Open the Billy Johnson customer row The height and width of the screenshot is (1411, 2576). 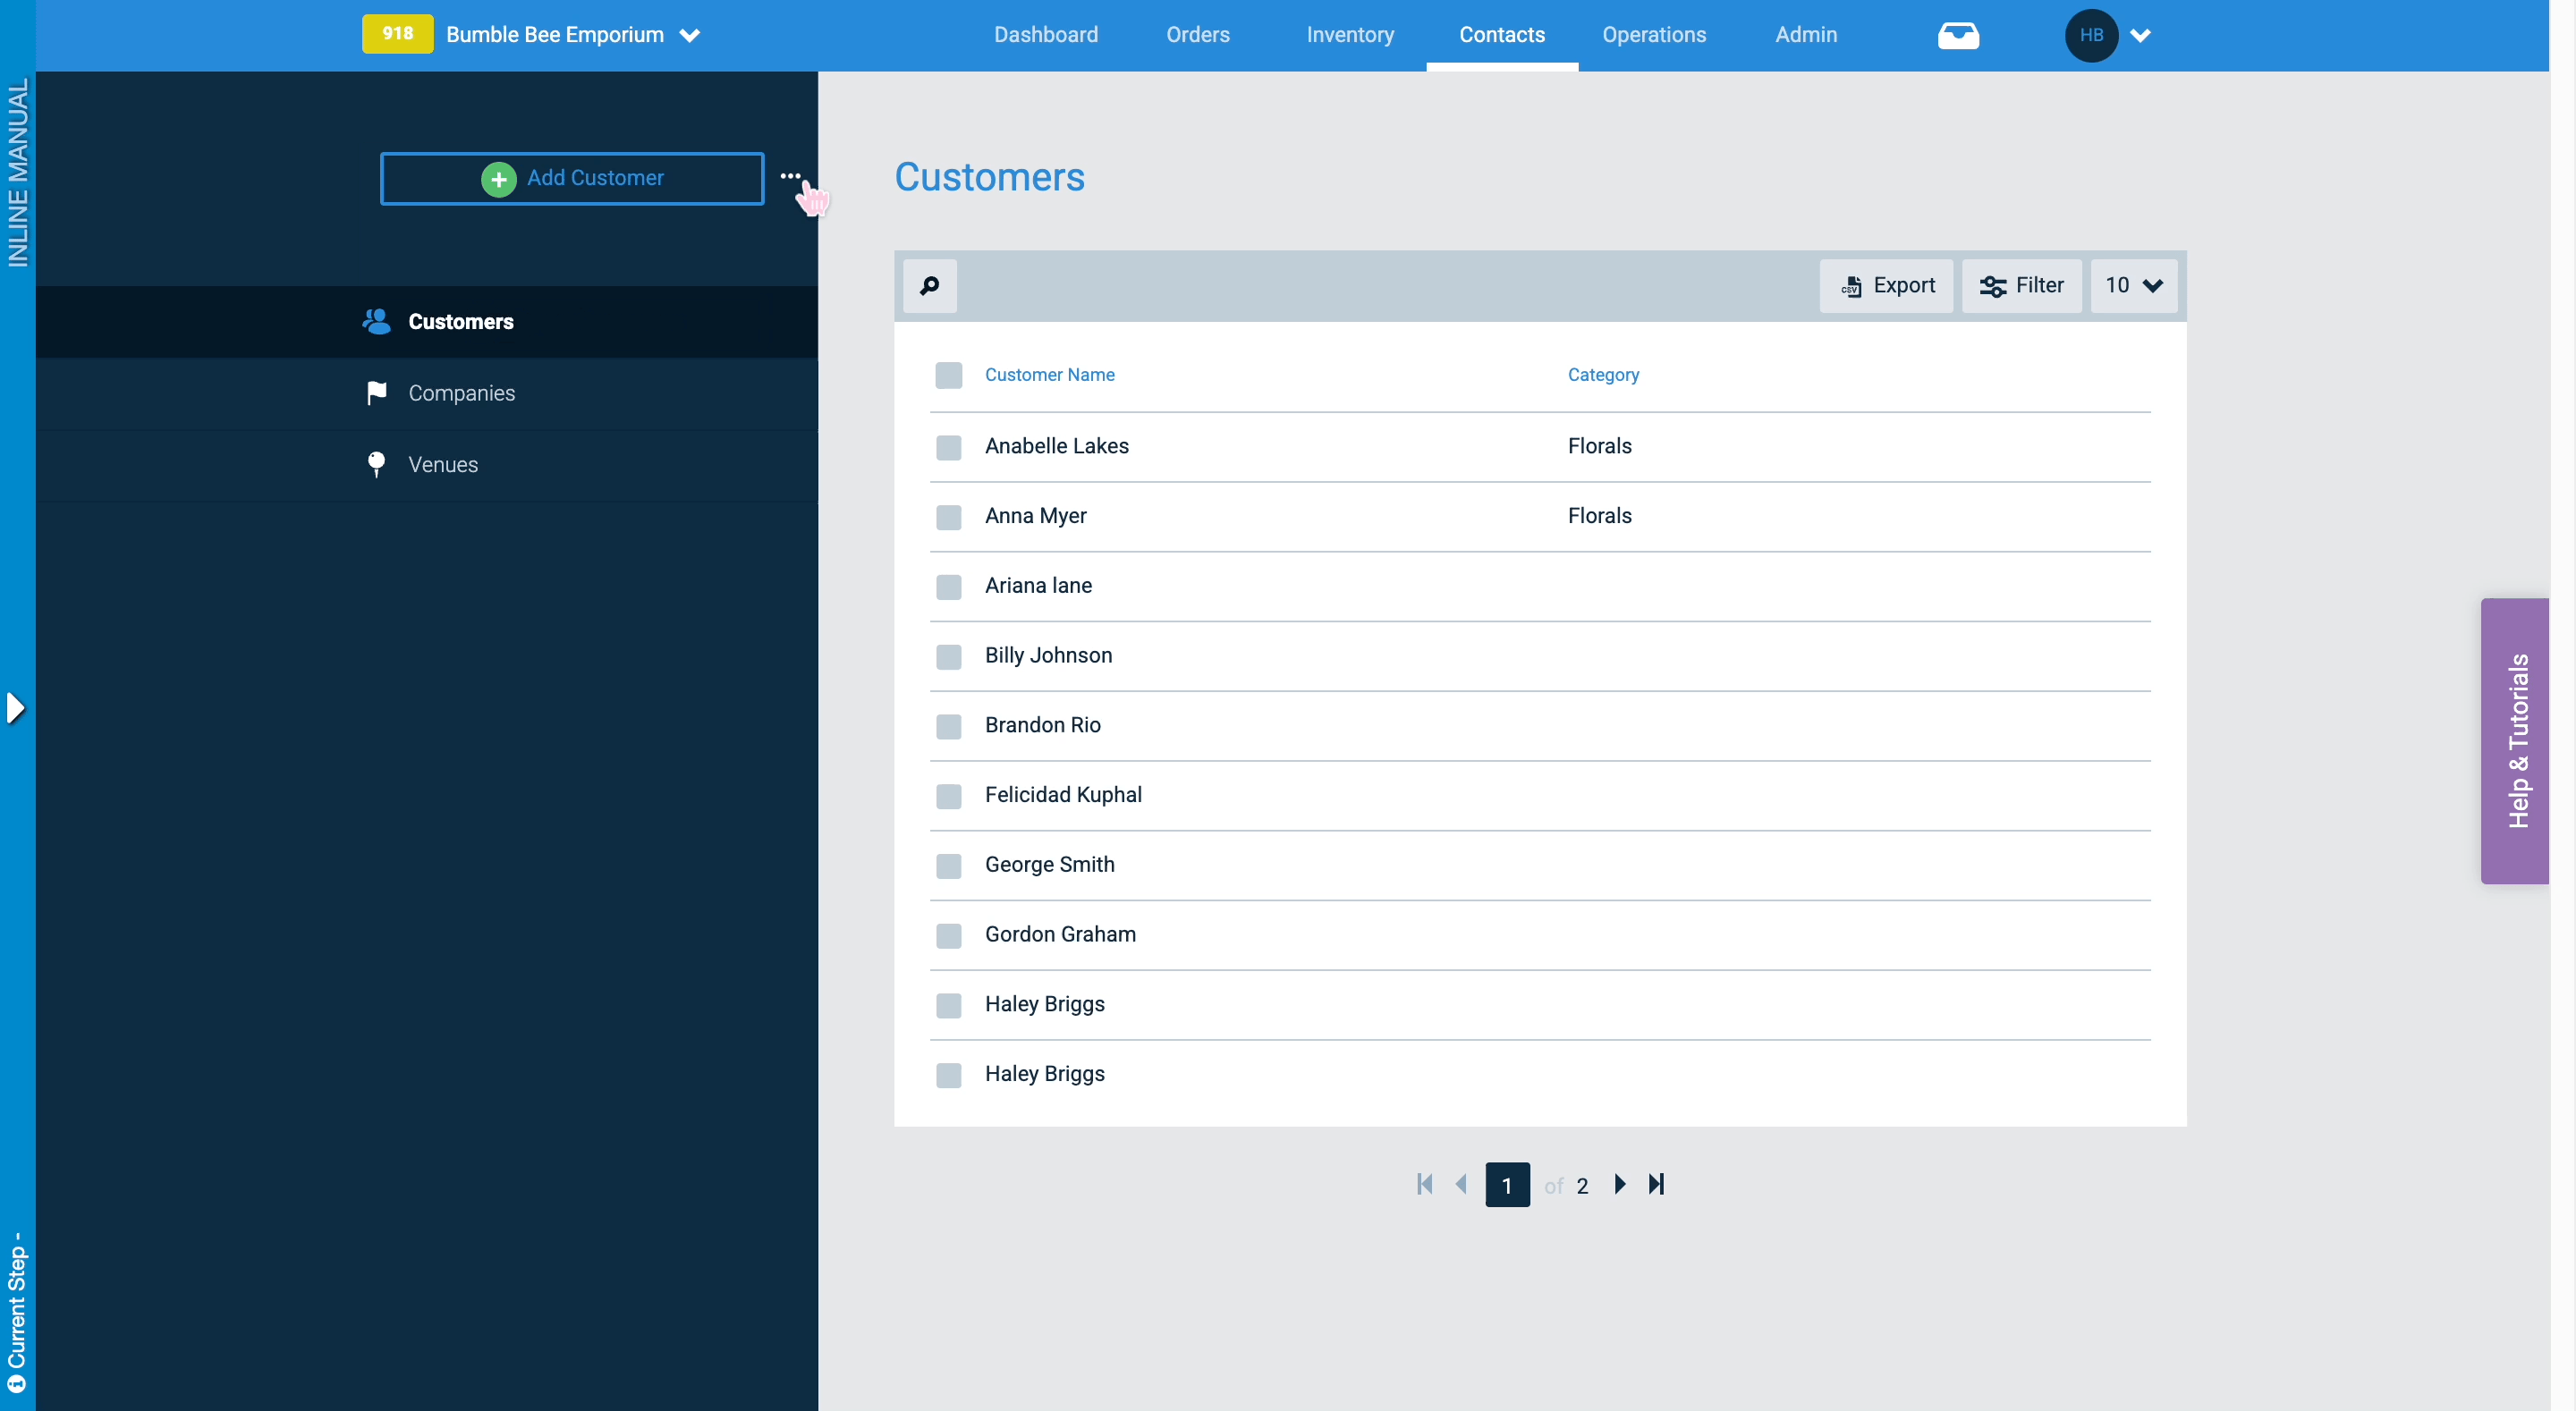tap(1539, 656)
